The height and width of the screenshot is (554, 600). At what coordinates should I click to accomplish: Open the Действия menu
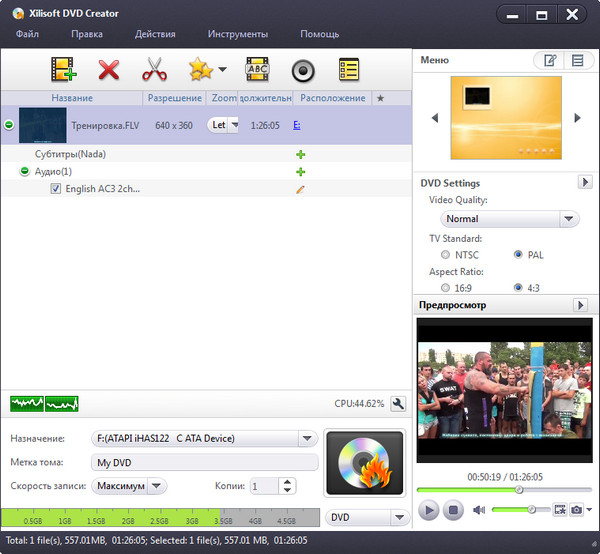pyautogui.click(x=155, y=34)
